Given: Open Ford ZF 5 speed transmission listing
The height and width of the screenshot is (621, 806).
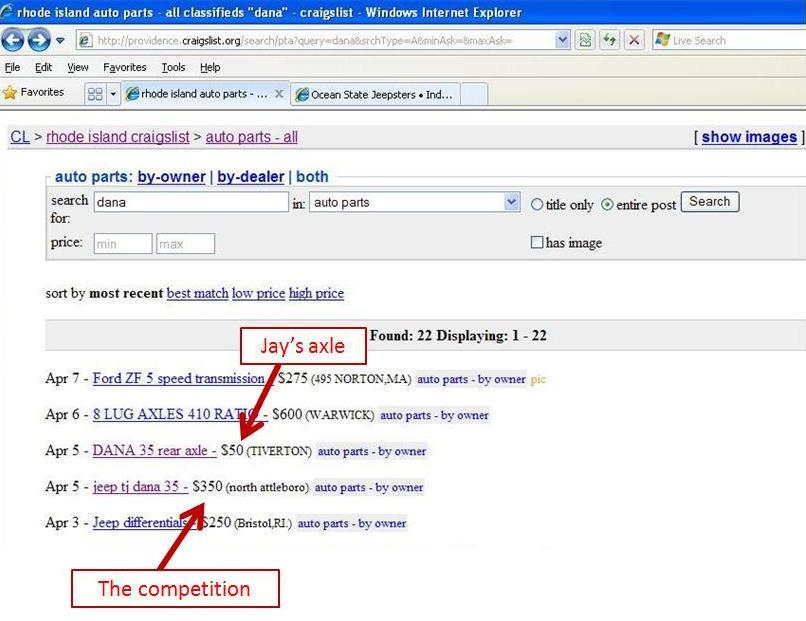Looking at the screenshot, I should click(x=178, y=379).
